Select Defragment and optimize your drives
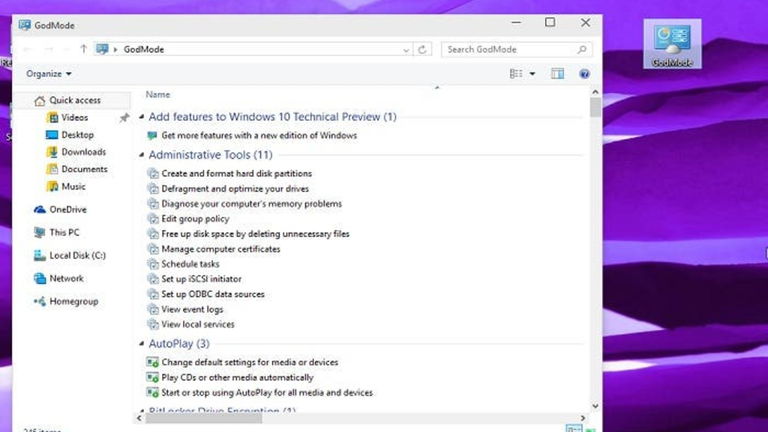Screen dimensions: 768x432 pyautogui.click(x=228, y=189)
